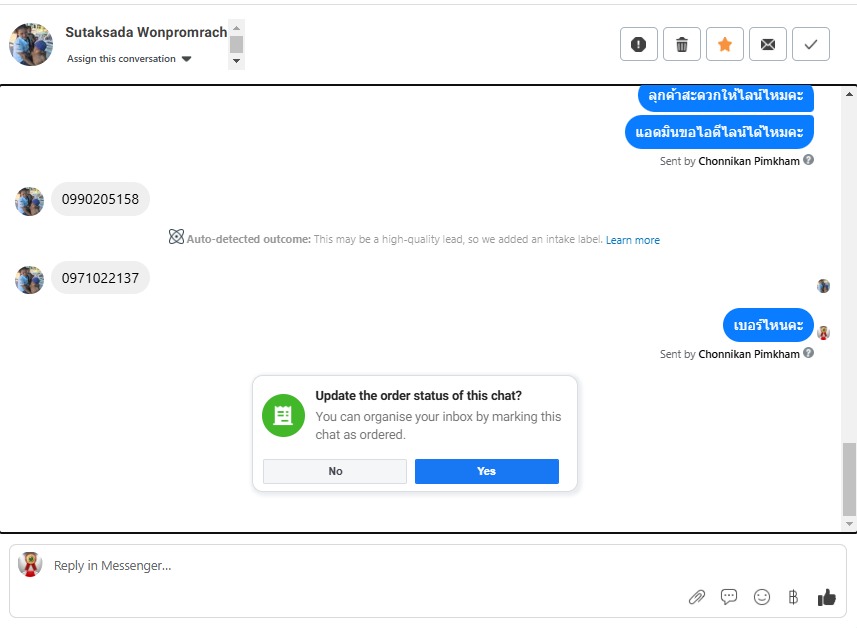
Task: Mark conversation unread with envelope icon
Action: coord(768,44)
